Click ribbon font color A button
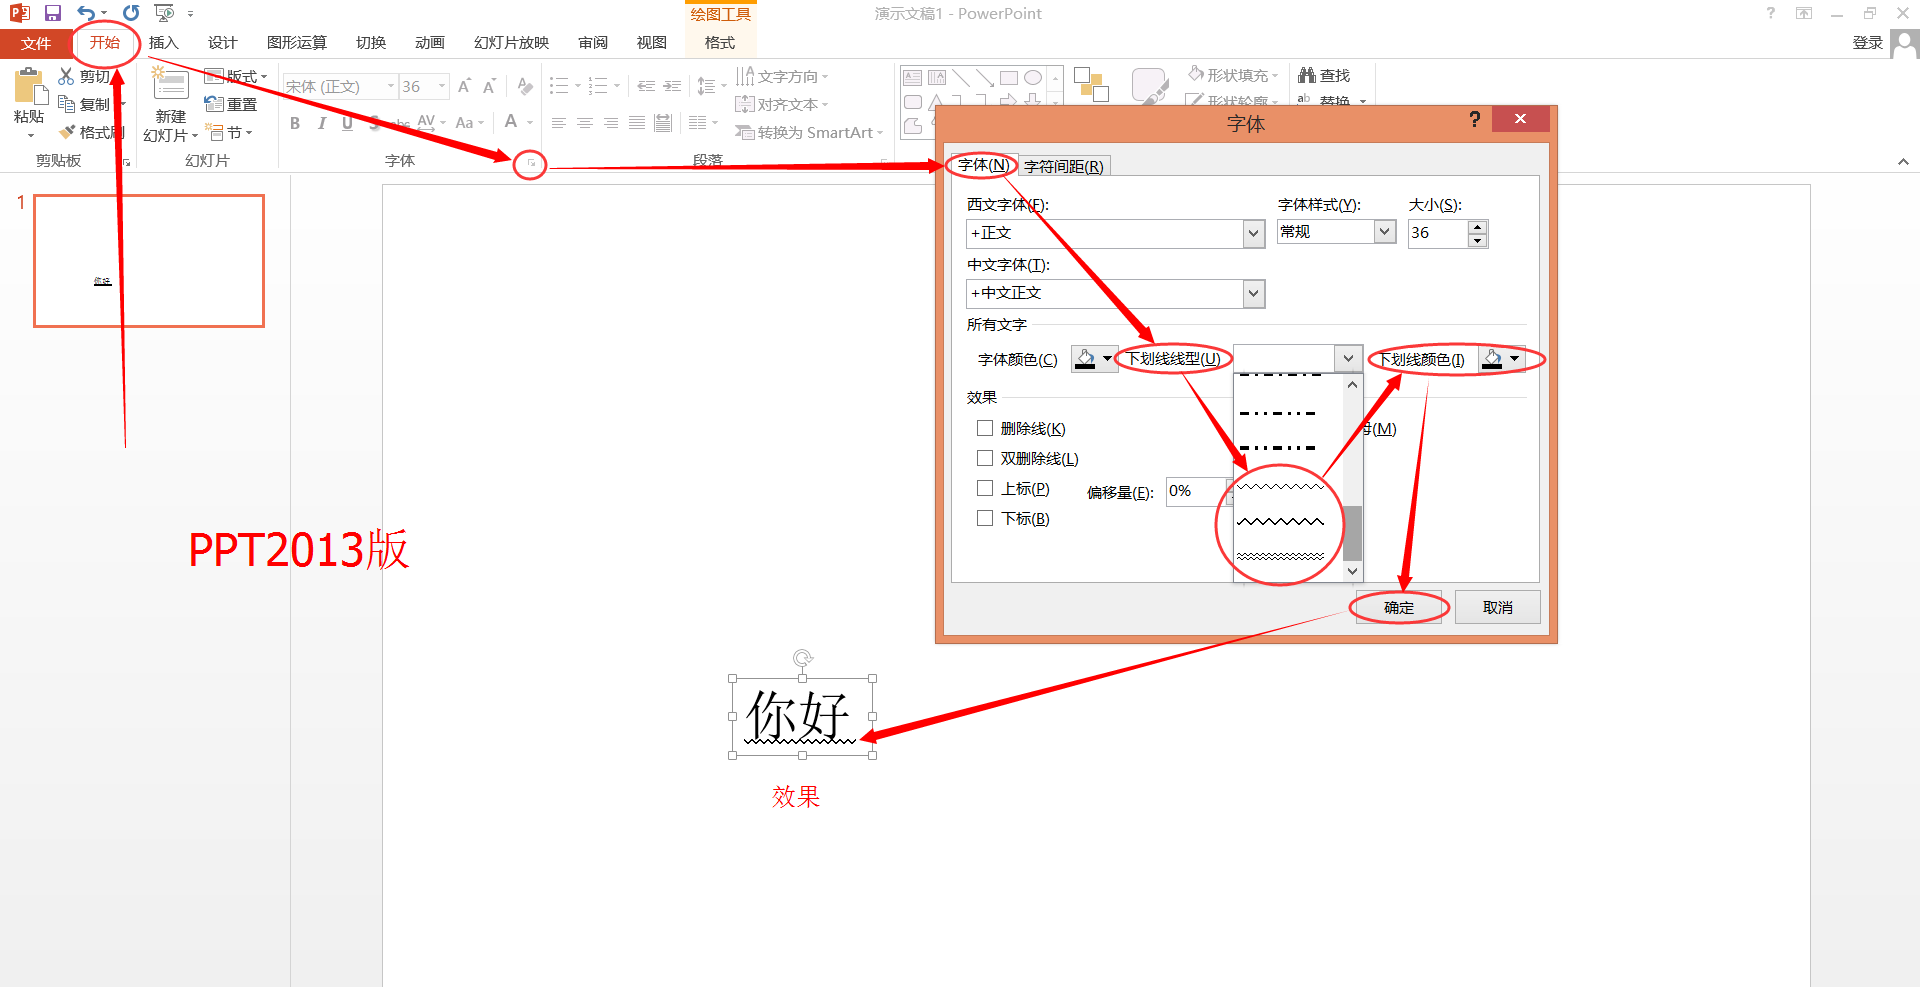The image size is (1920, 987). tap(511, 122)
